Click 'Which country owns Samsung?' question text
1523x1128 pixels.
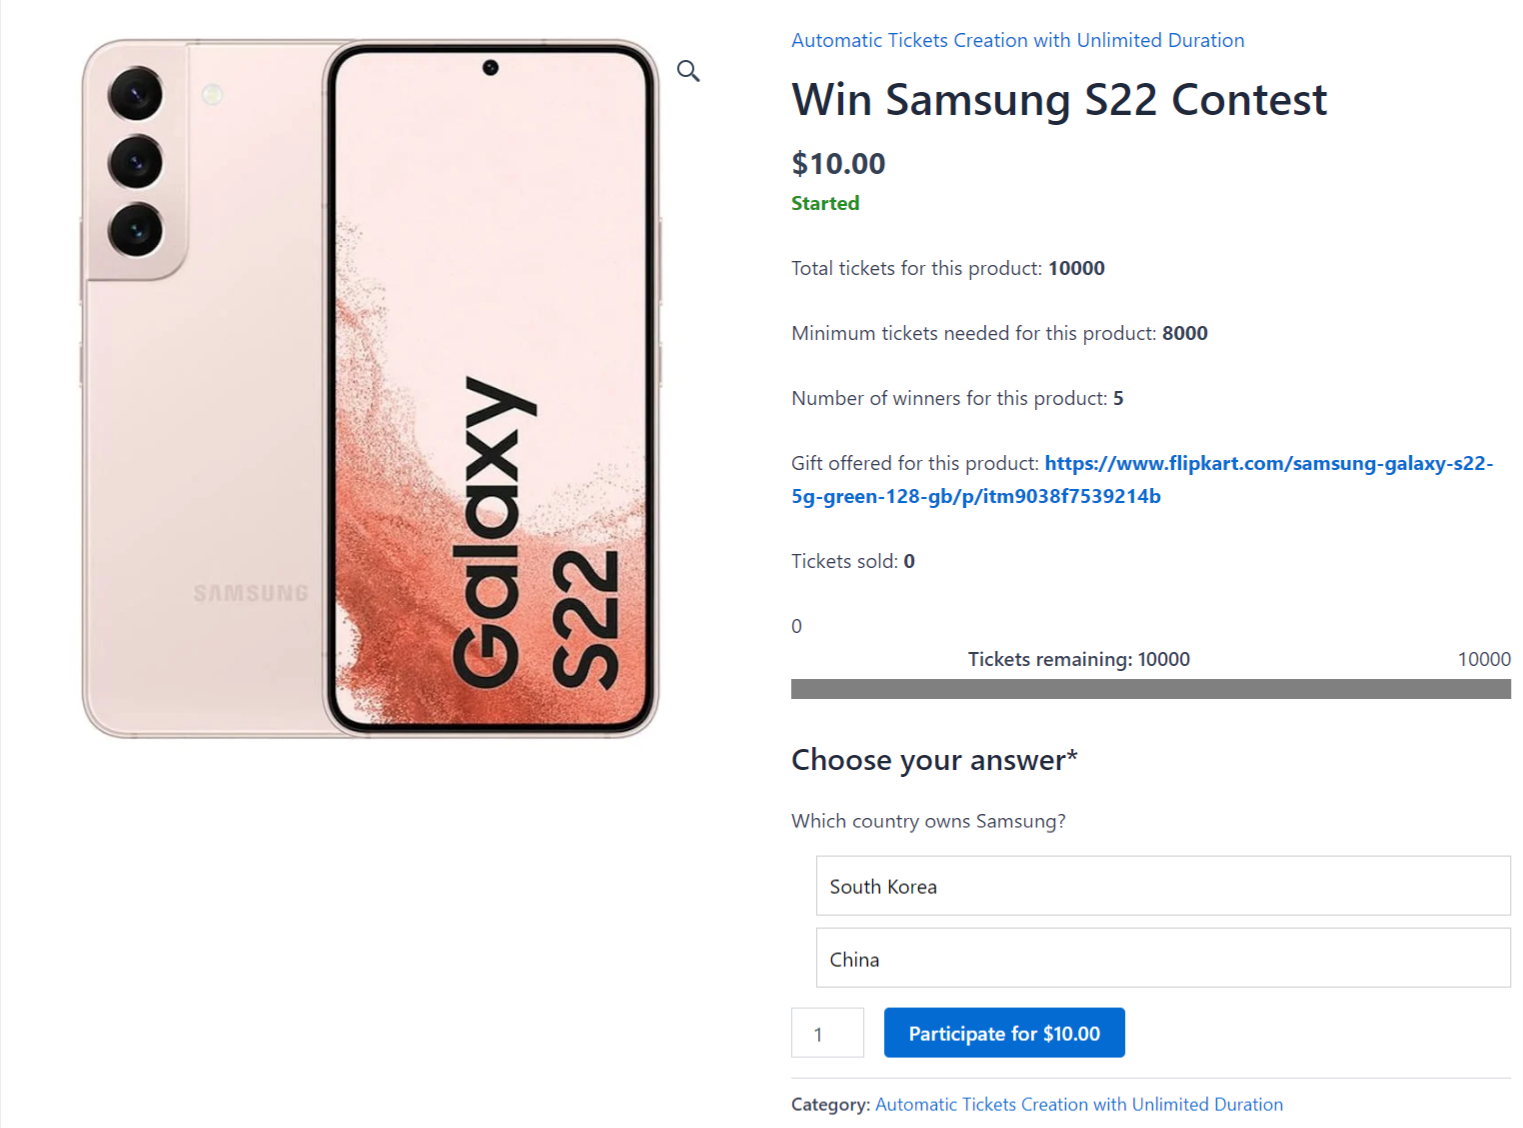(x=928, y=821)
